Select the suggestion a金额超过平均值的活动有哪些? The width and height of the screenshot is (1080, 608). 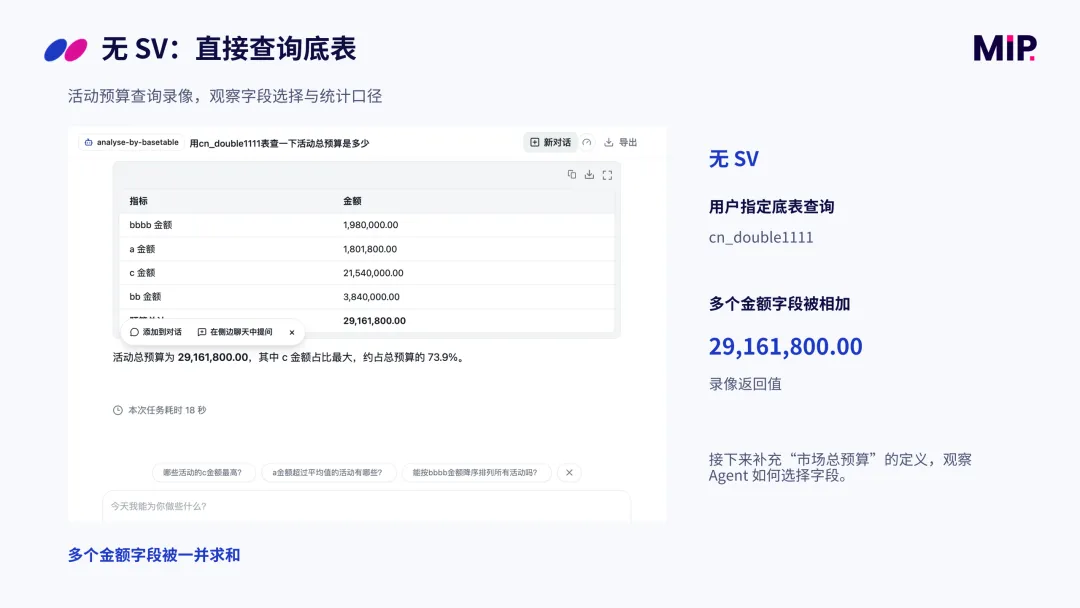(327, 472)
